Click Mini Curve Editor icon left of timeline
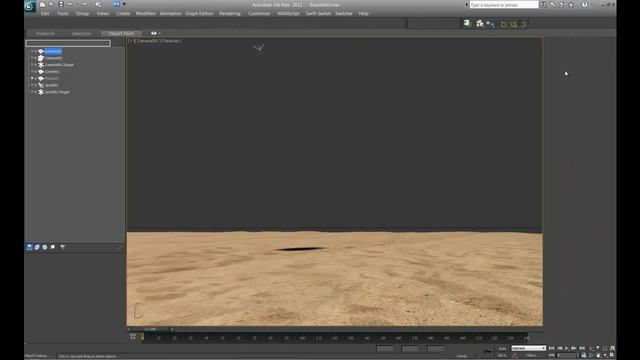Screen dimensions: 640x360 coord(133,336)
